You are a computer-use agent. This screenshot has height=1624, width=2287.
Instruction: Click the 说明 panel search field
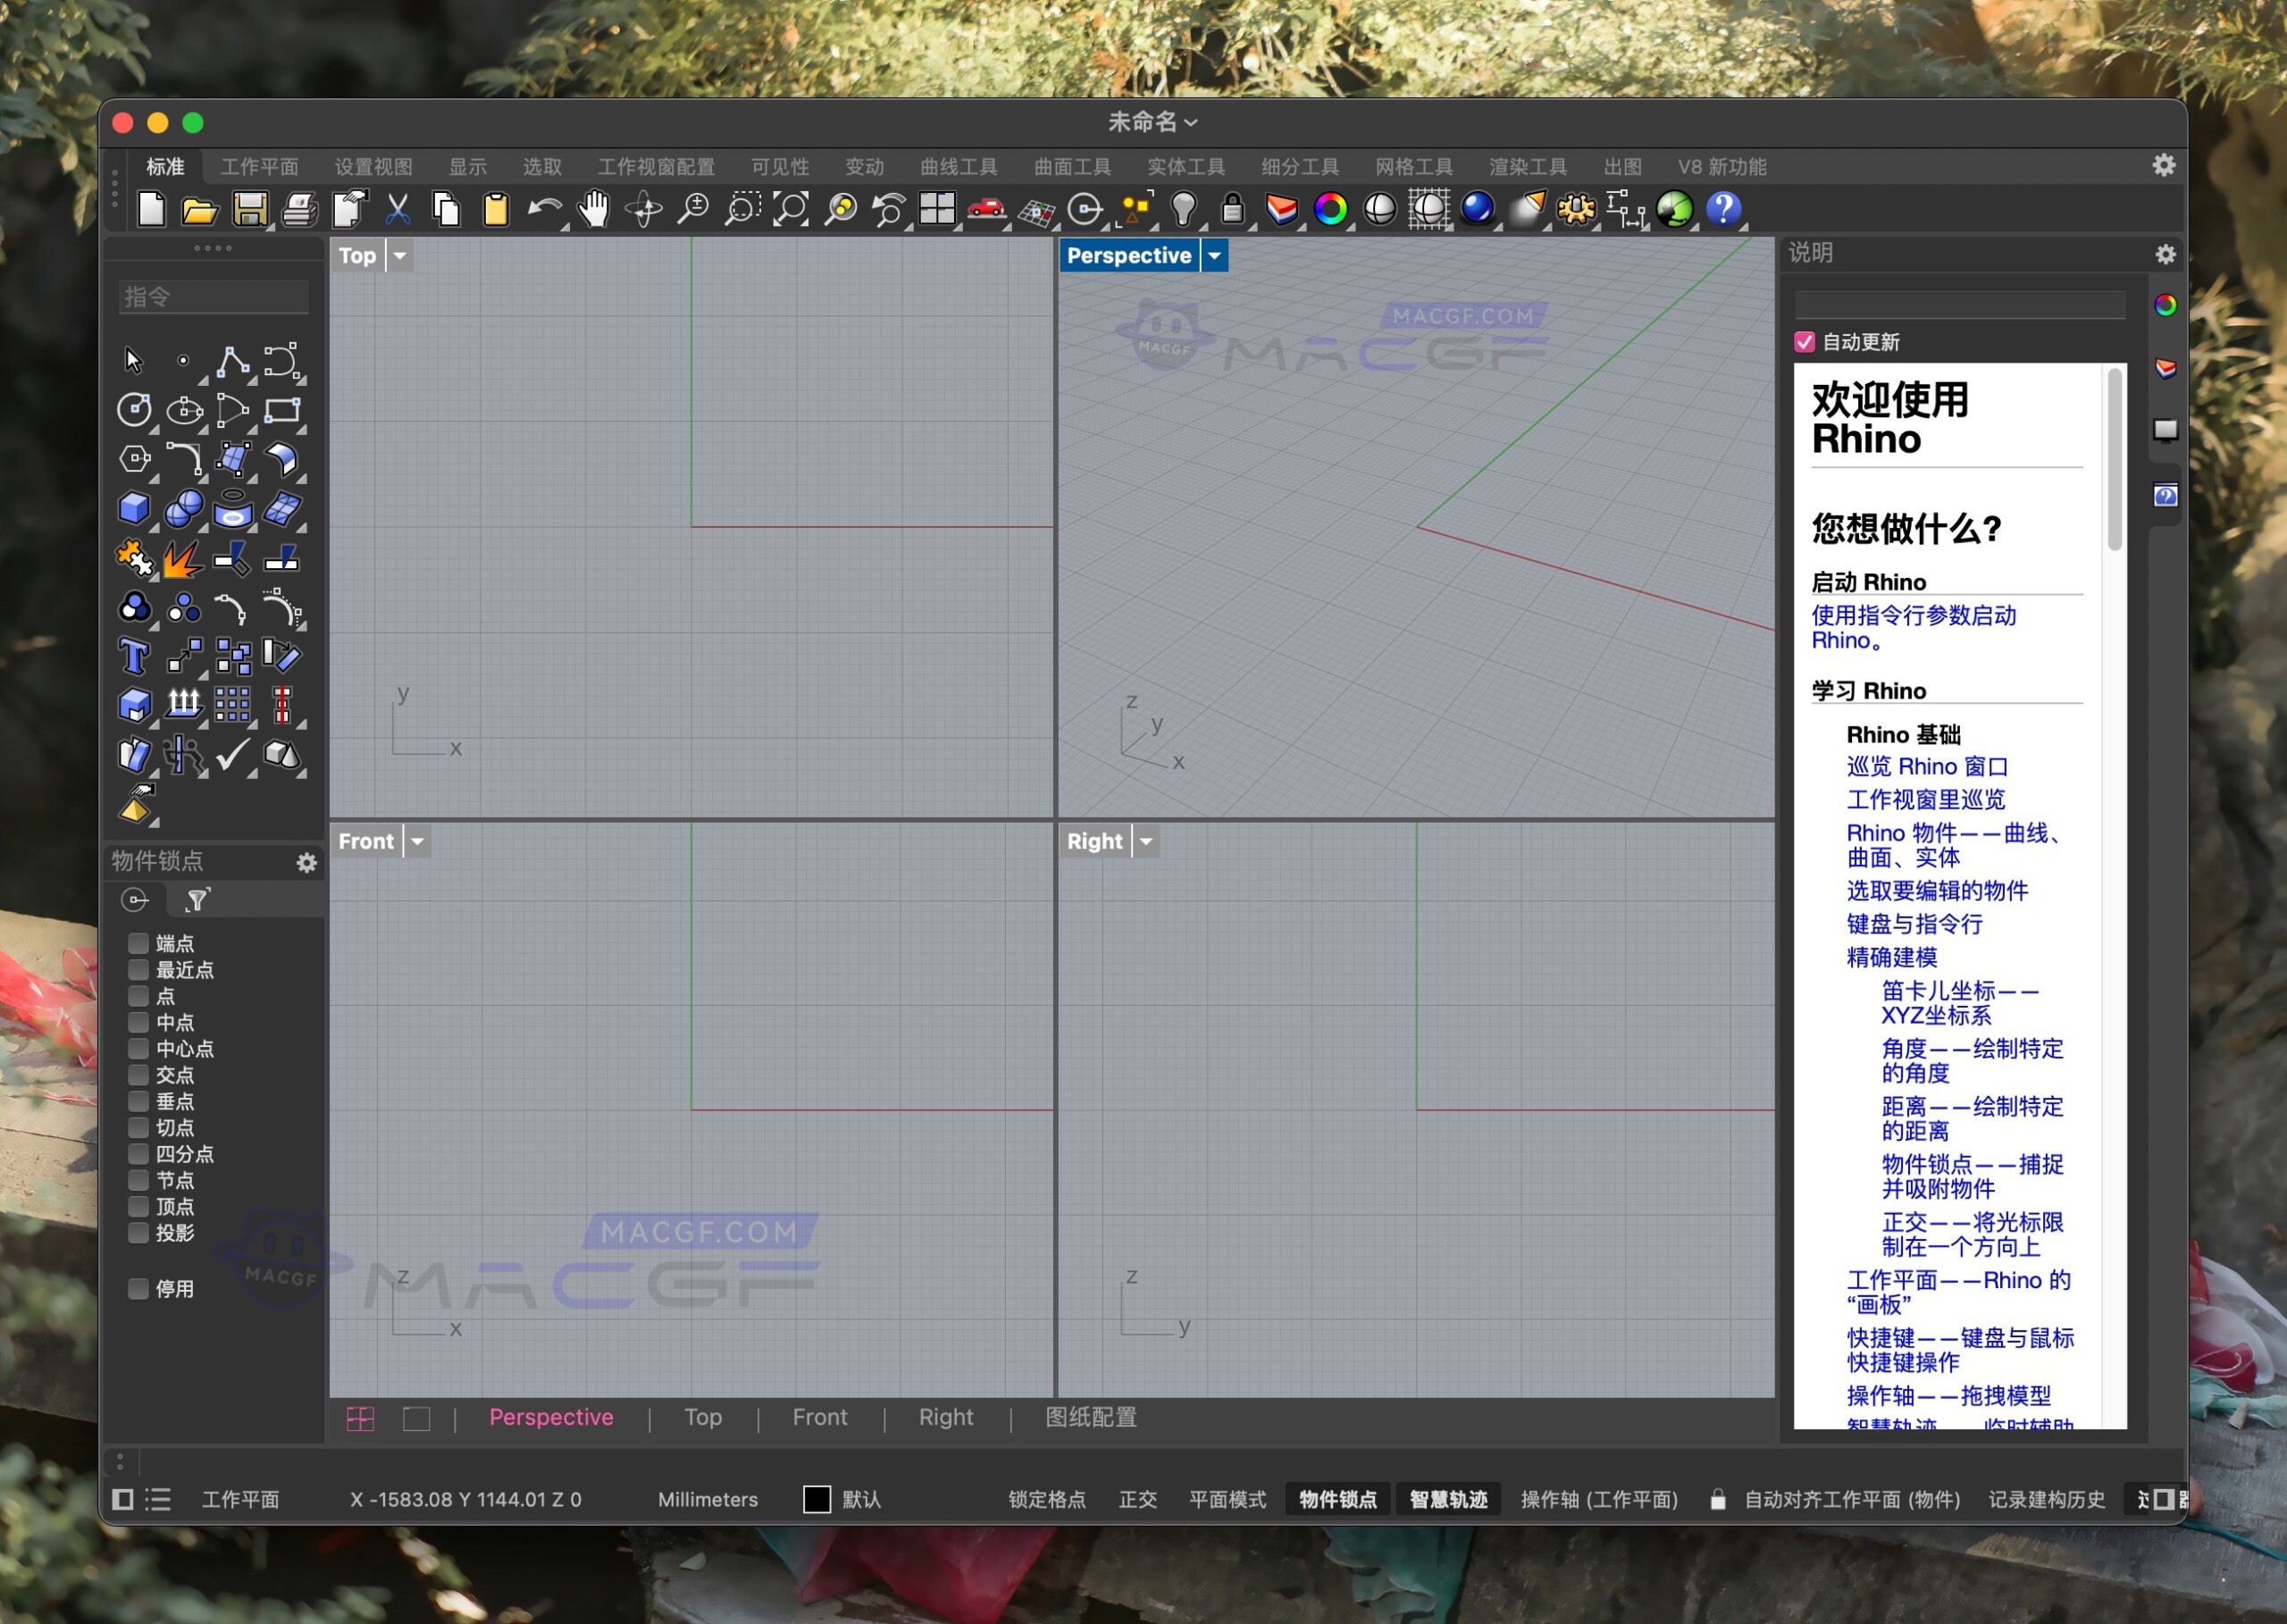click(x=1960, y=305)
